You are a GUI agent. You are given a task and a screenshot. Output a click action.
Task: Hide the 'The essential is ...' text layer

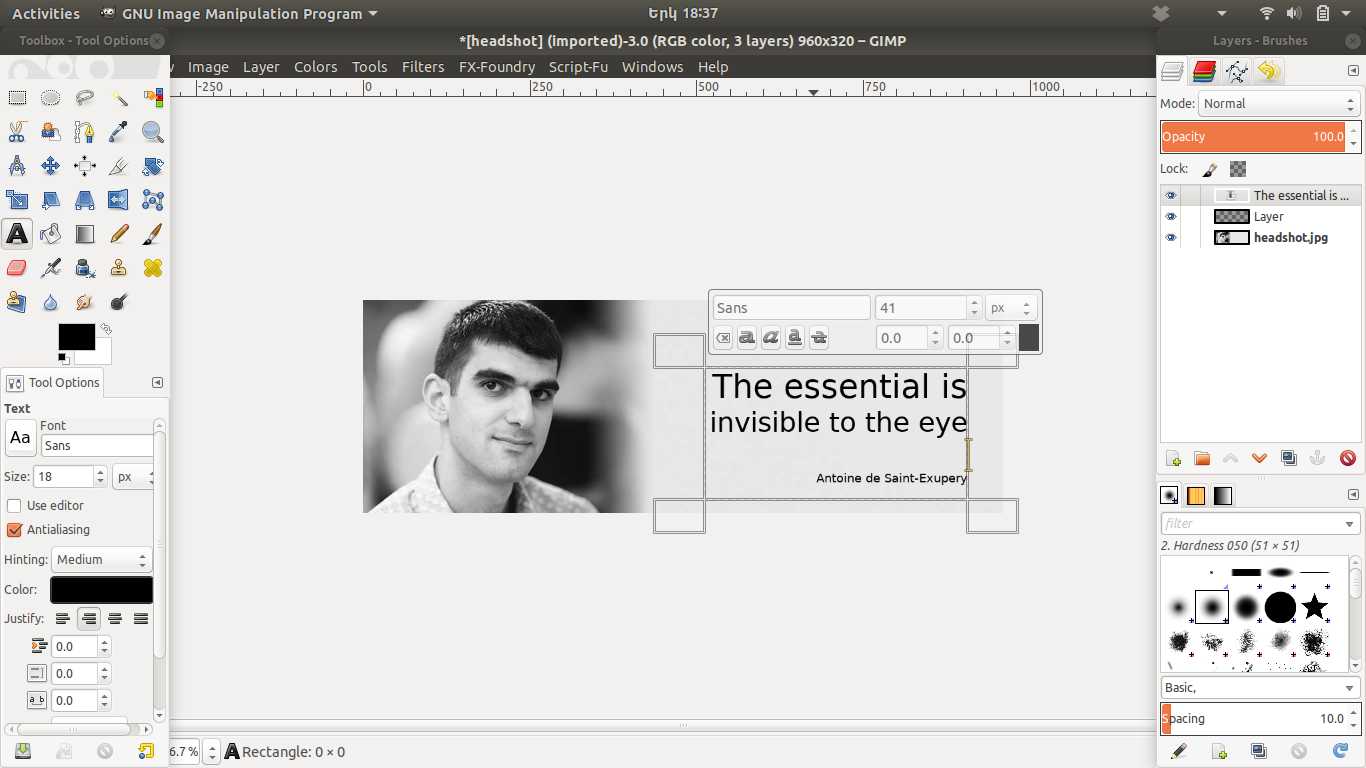pos(1171,196)
